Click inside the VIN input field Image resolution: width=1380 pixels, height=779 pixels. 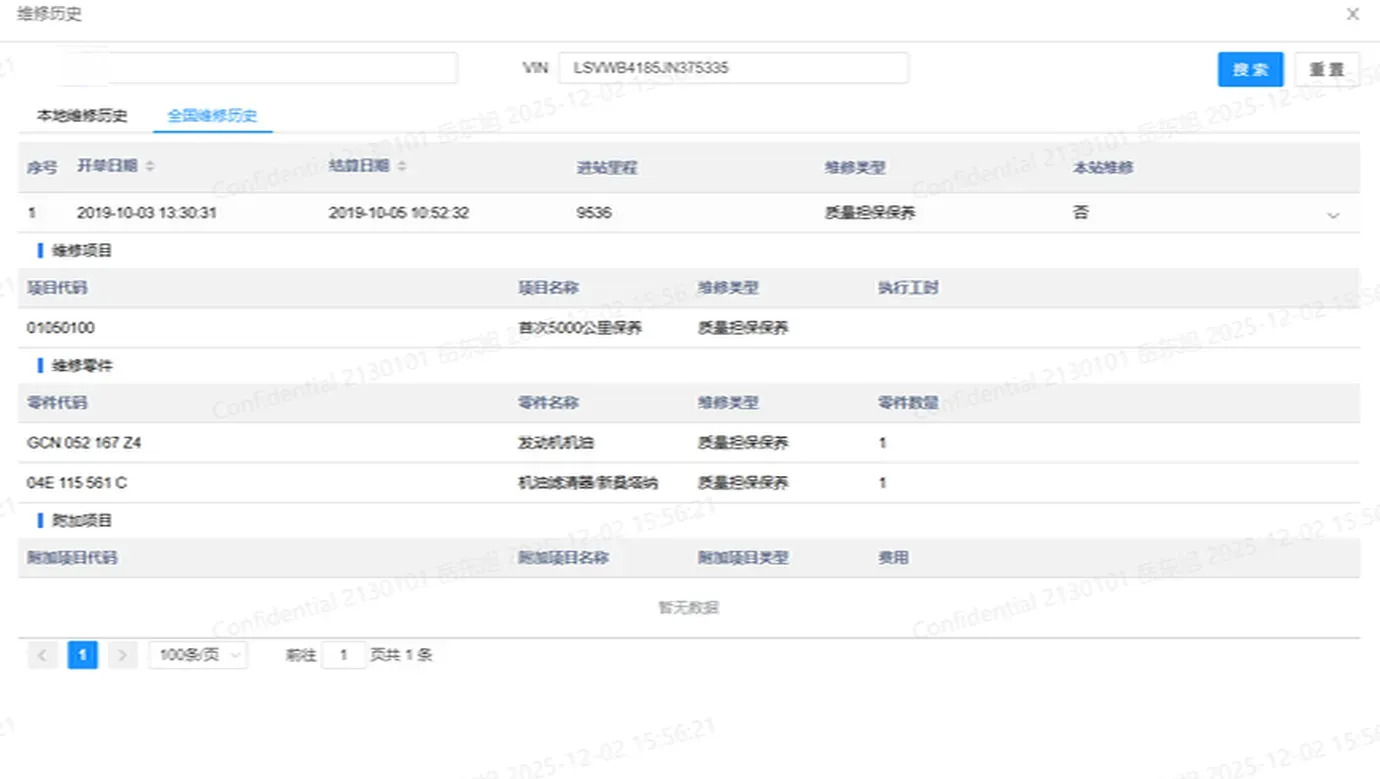[x=733, y=67]
